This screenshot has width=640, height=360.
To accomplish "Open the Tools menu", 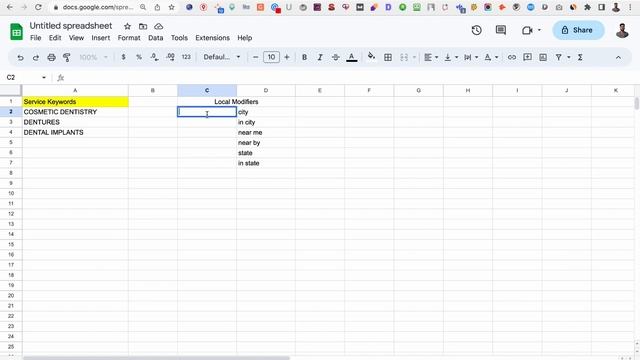I will [179, 38].
